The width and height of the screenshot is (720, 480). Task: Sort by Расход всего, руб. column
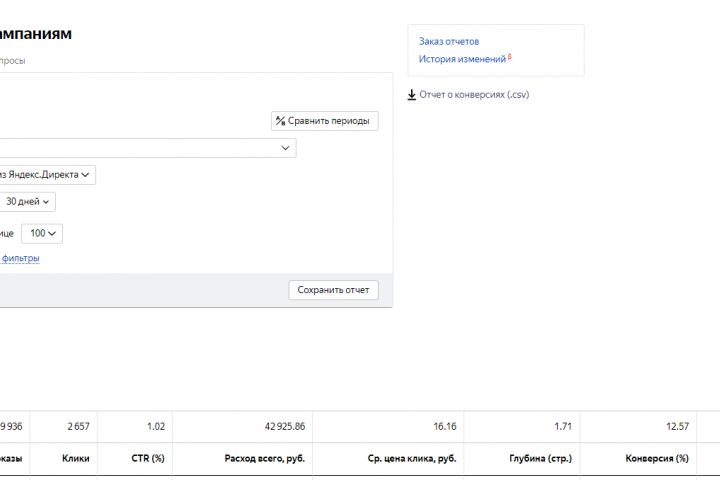tap(265, 458)
